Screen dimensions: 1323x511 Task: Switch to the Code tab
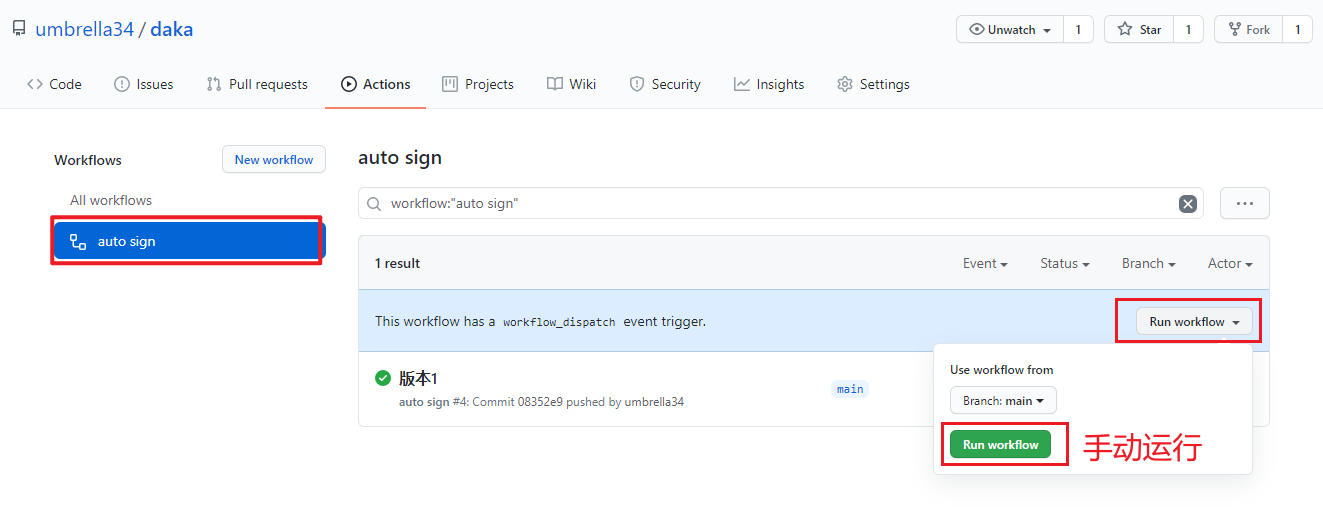click(x=54, y=84)
